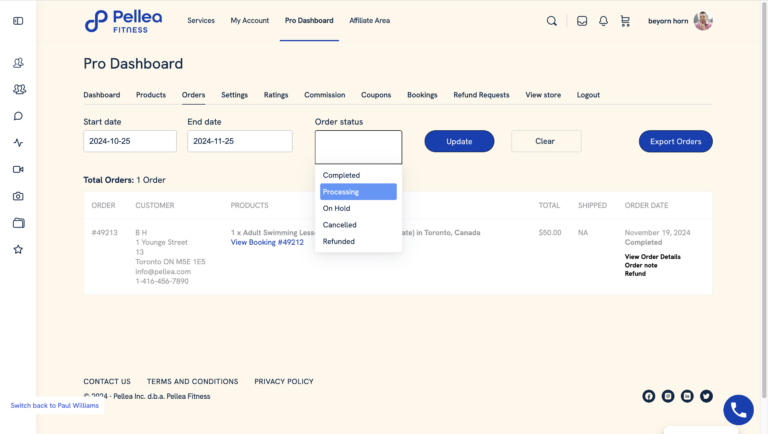Screen dimensions: 768x434
Task: Click the ORDER DATE column header
Action: point(646,205)
